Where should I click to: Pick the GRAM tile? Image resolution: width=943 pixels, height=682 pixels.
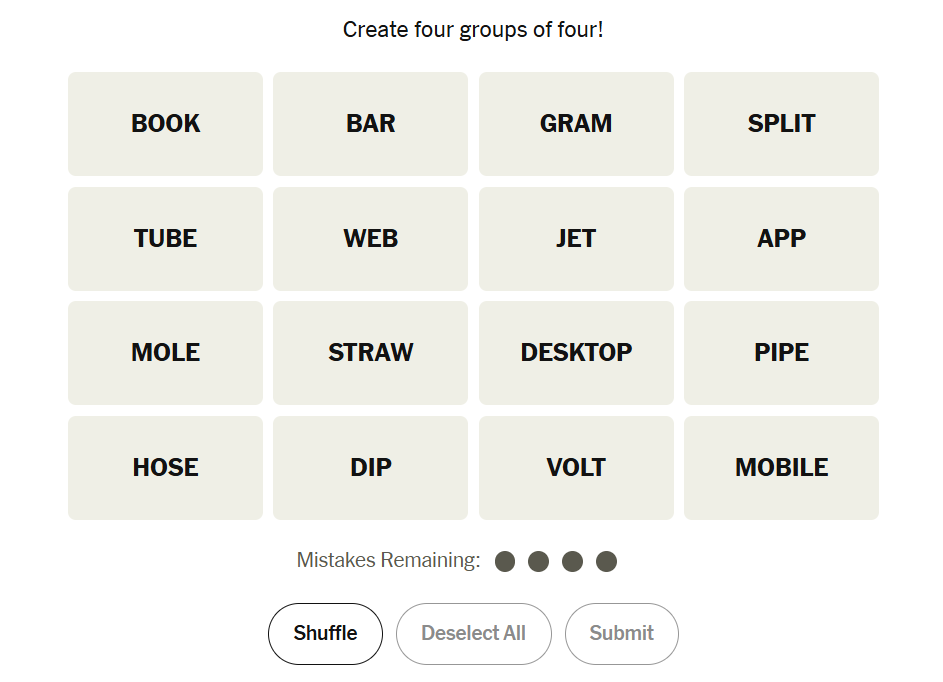pos(576,124)
